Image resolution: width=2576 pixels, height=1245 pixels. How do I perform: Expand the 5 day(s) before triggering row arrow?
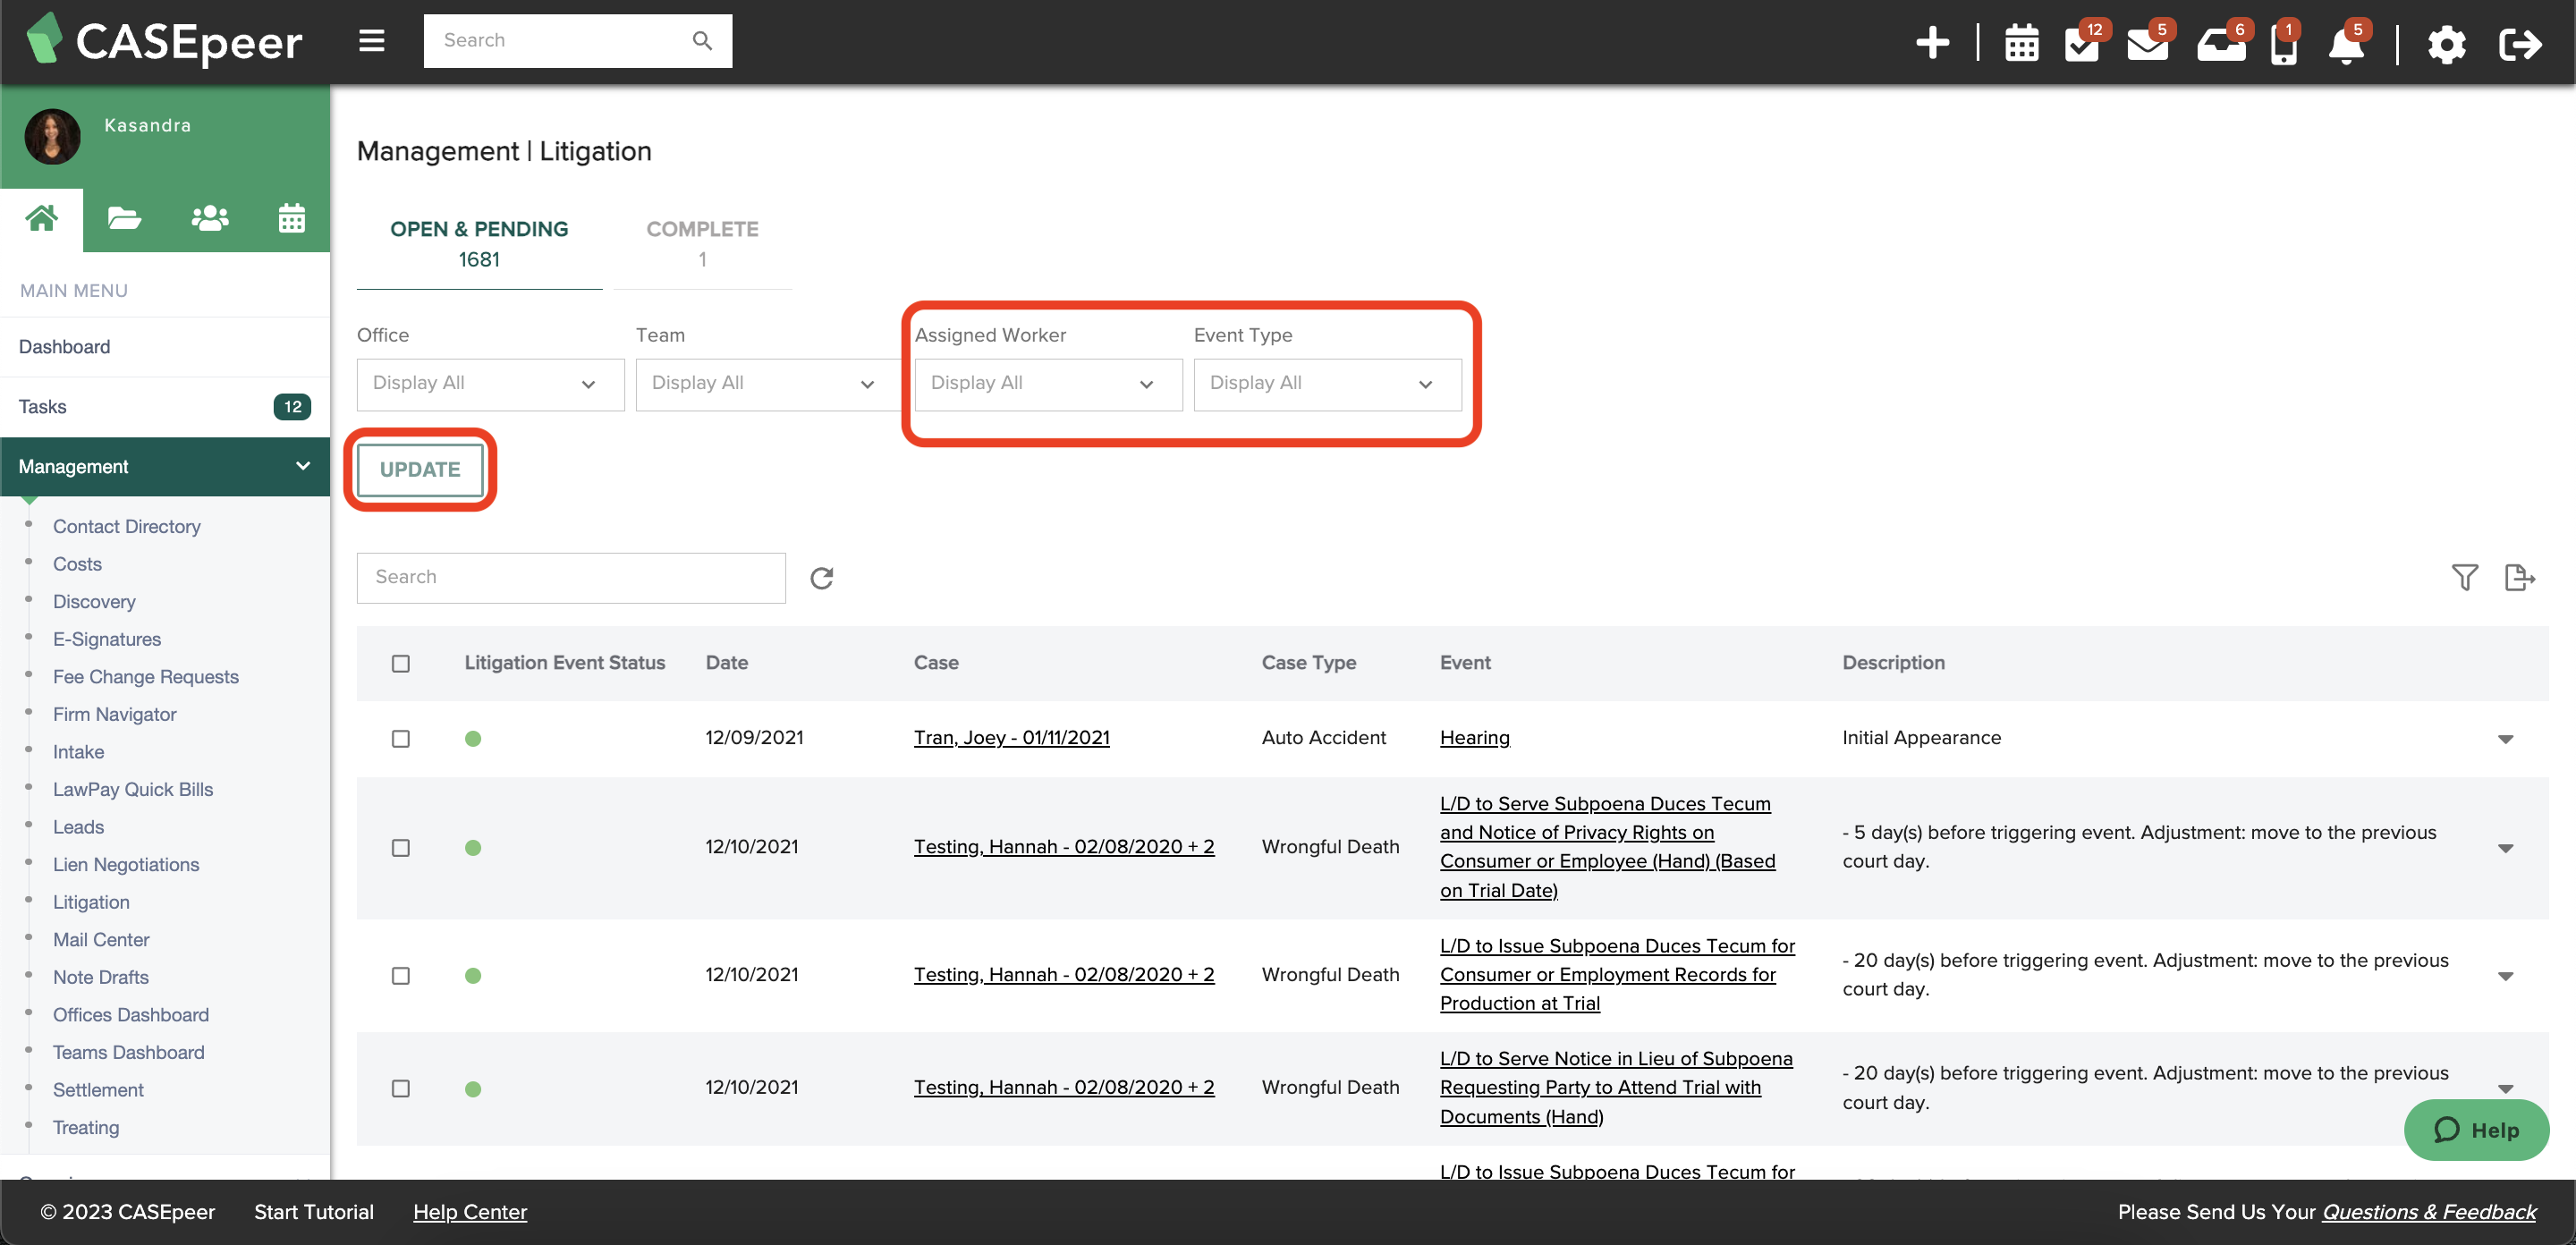click(2505, 848)
